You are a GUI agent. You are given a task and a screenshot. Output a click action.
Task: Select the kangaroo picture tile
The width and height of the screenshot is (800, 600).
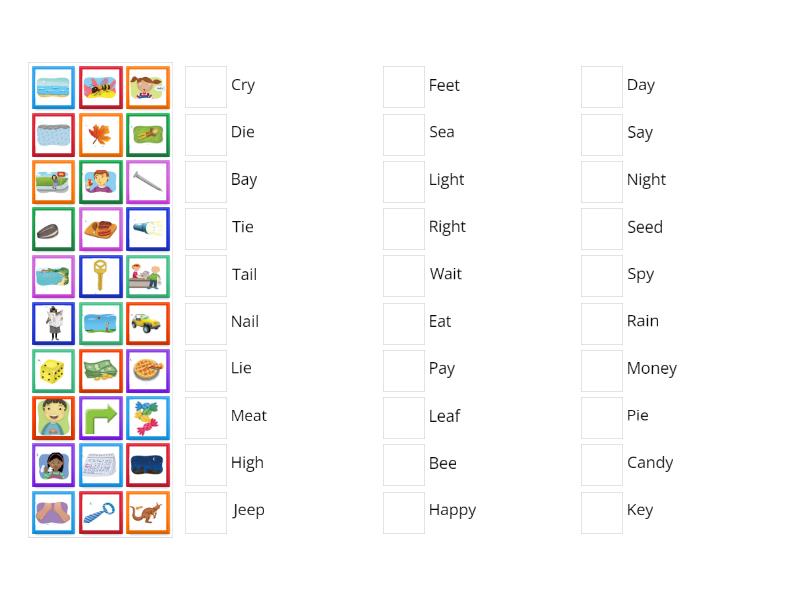pos(148,512)
